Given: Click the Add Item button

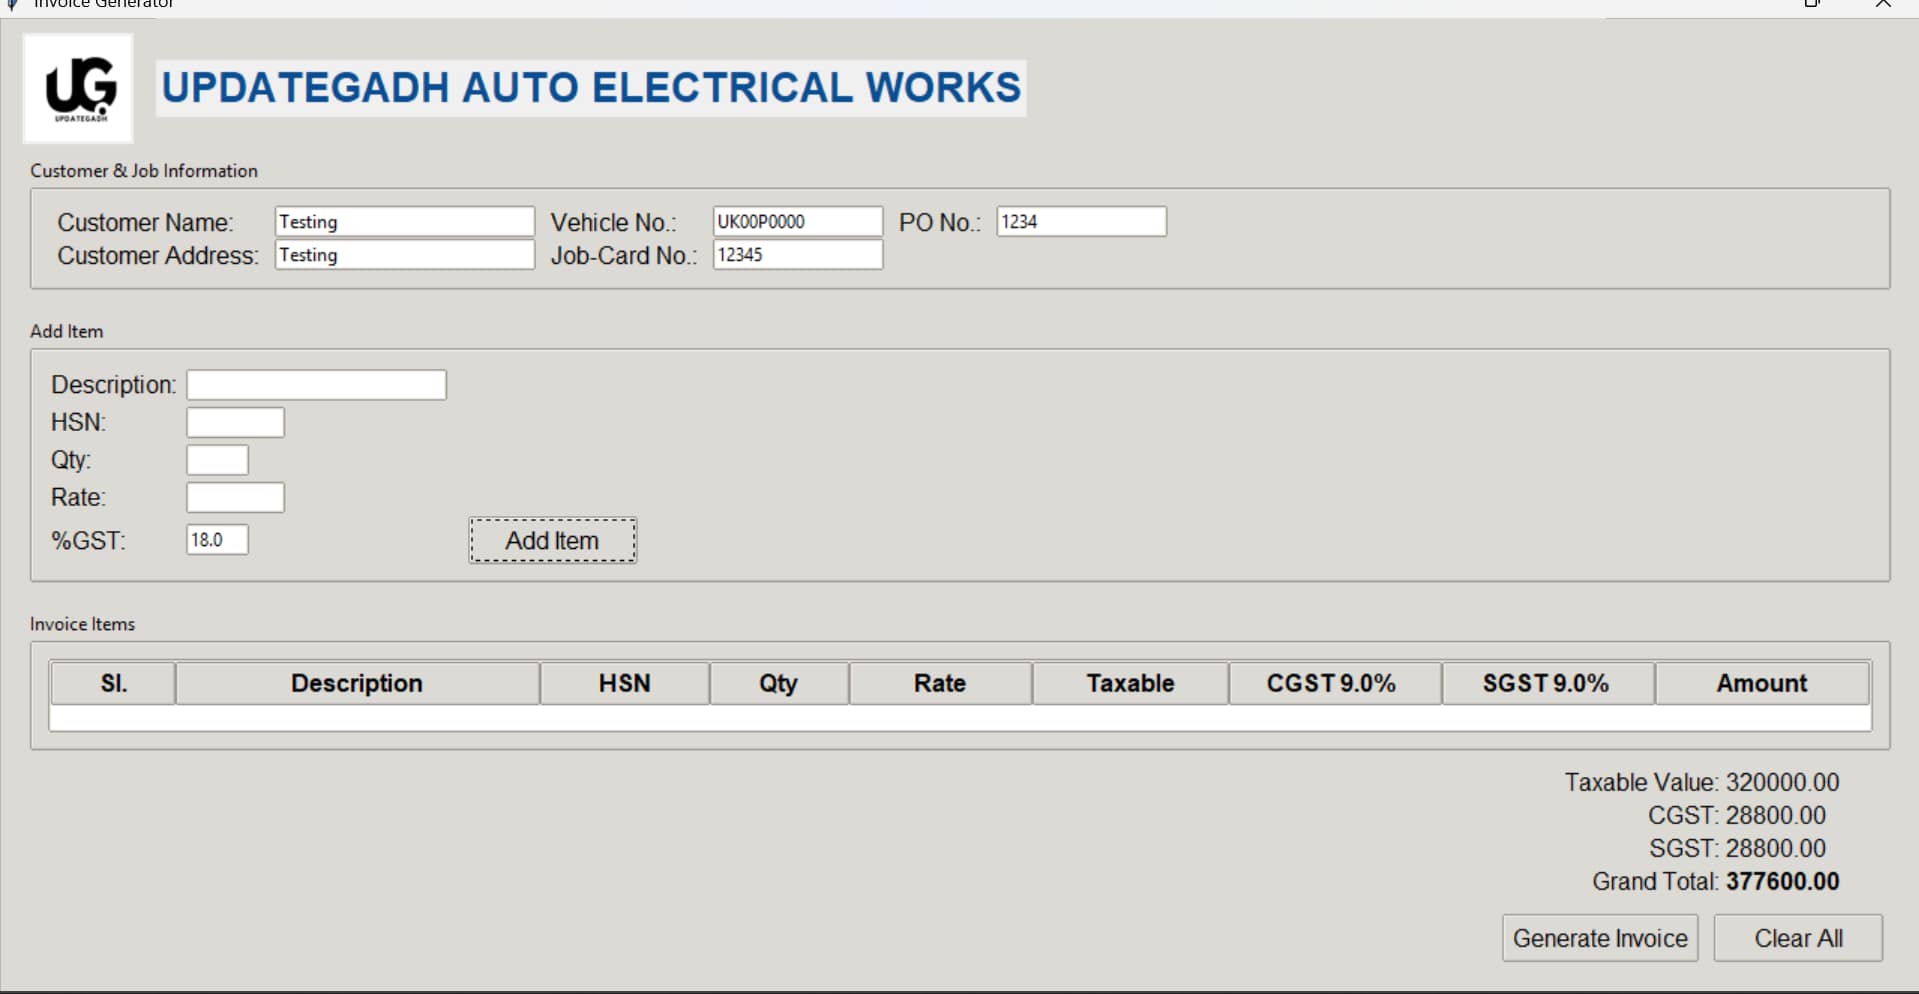Looking at the screenshot, I should pyautogui.click(x=551, y=540).
